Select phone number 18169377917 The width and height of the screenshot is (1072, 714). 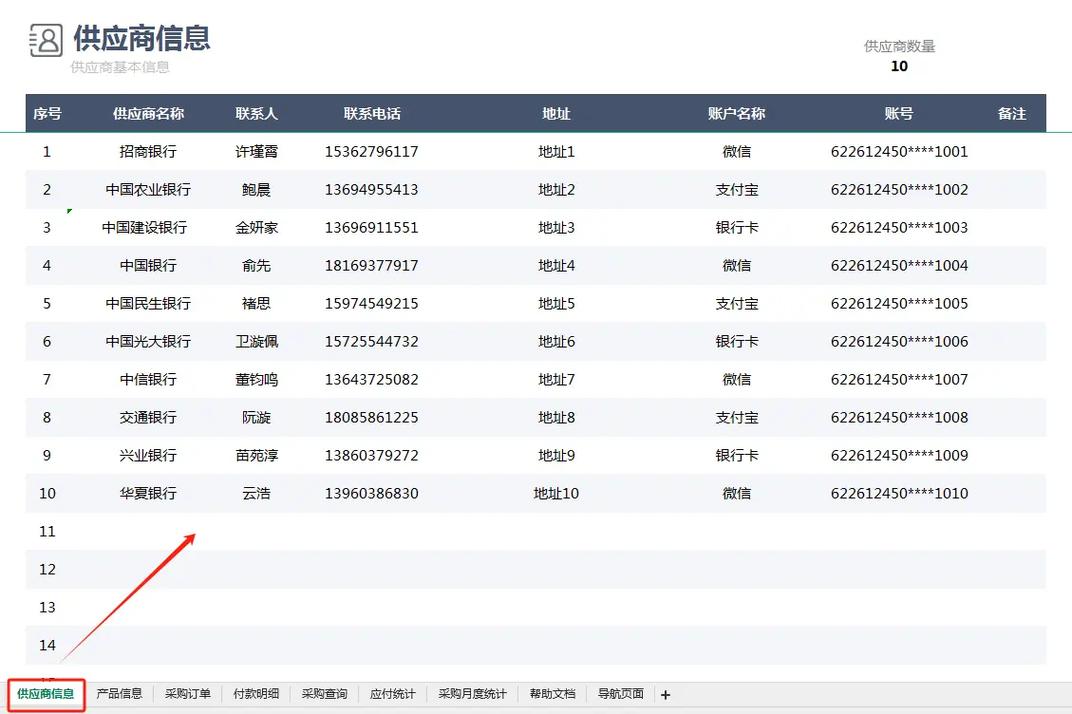(x=371, y=265)
